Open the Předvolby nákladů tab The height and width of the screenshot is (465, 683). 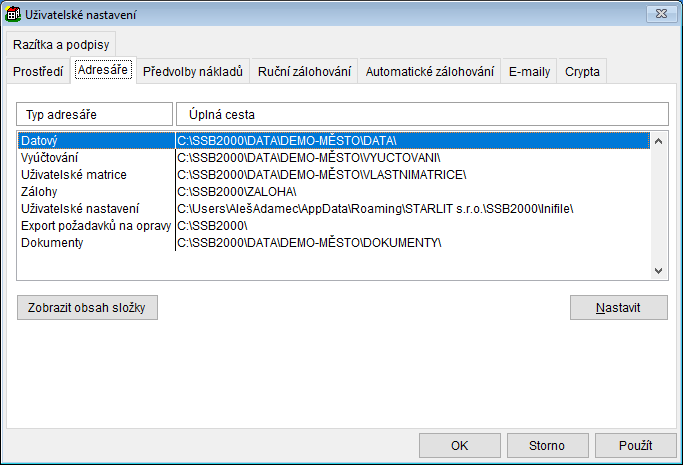pyautogui.click(x=193, y=72)
